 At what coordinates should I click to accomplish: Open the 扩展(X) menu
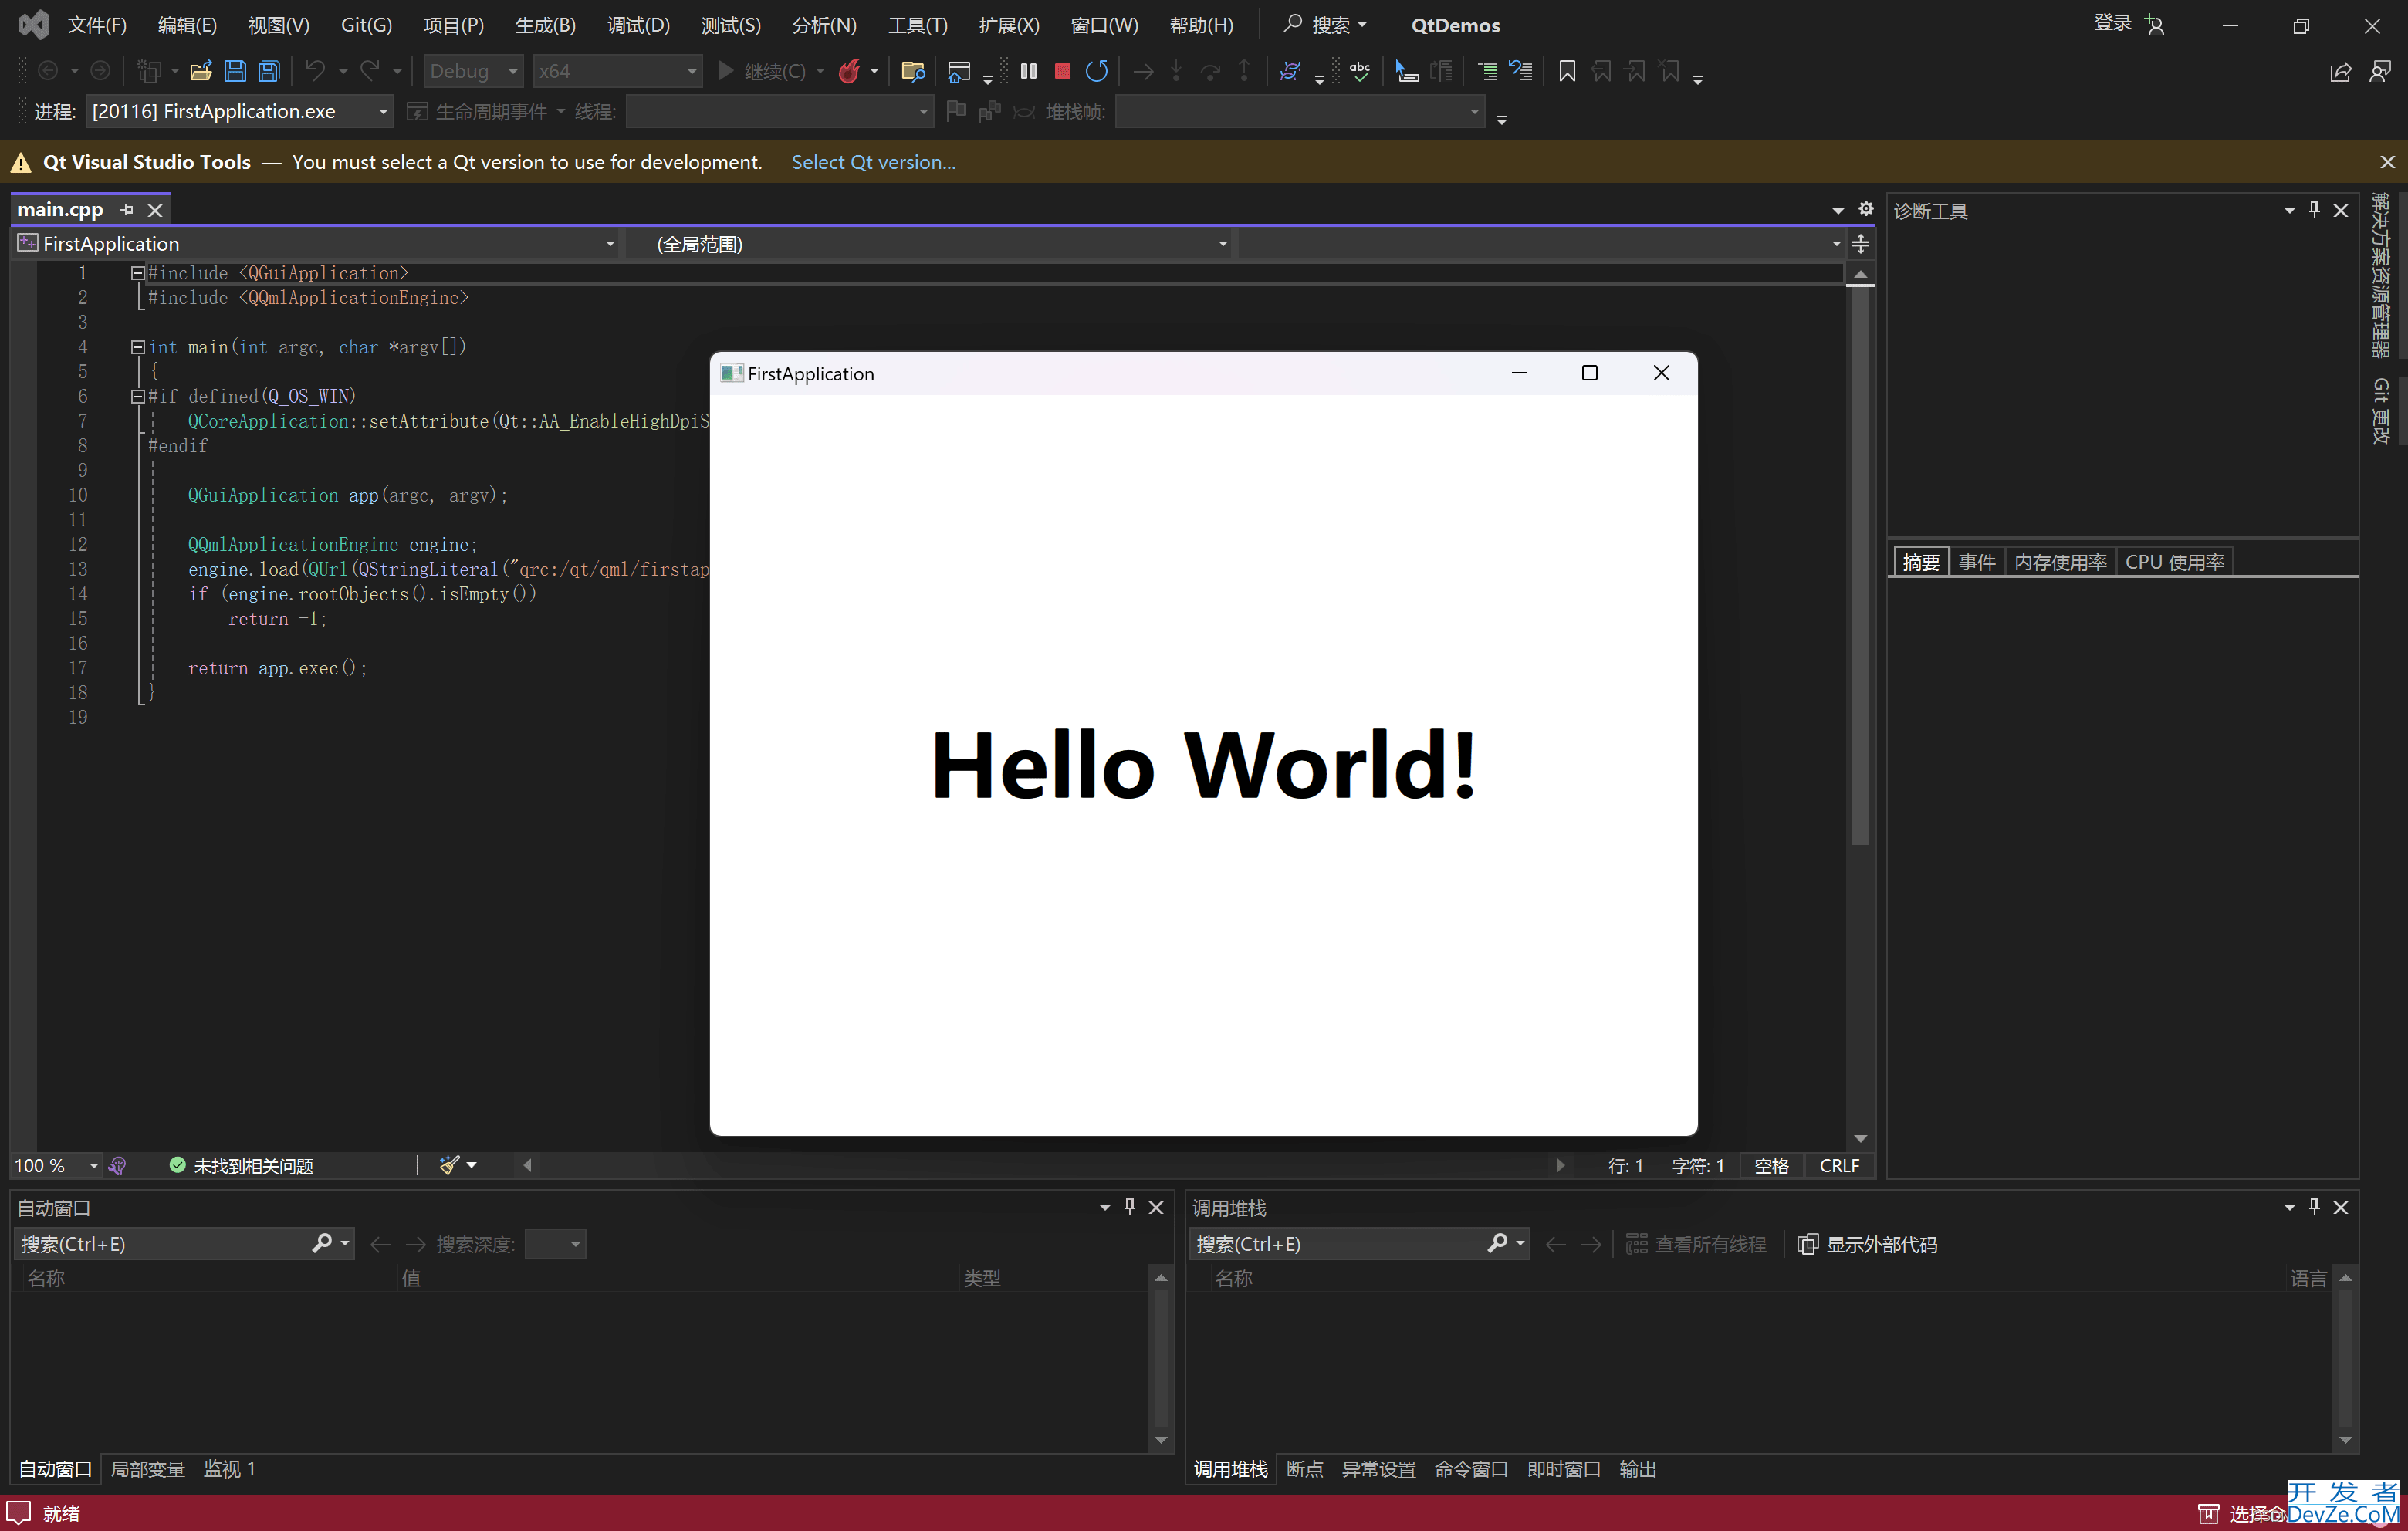(1009, 25)
